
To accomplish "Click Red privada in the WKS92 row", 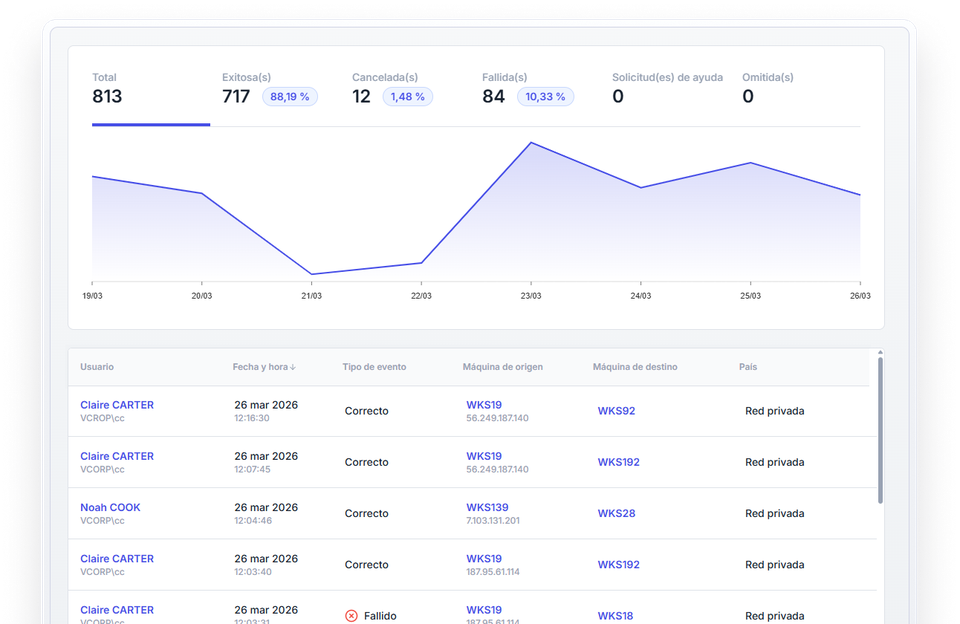I will click(774, 411).
